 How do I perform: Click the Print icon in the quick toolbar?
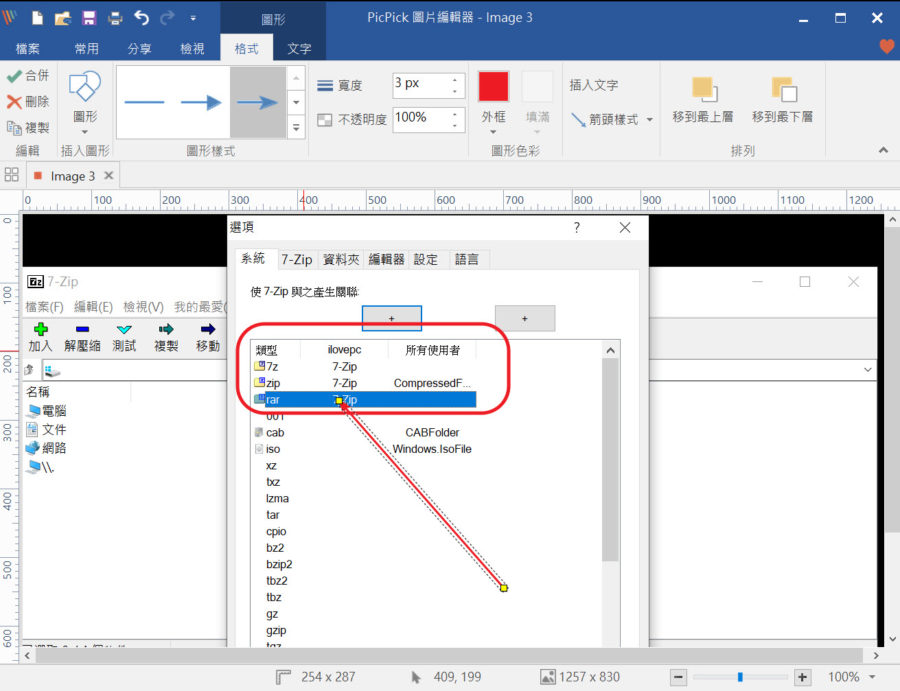pyautogui.click(x=115, y=18)
